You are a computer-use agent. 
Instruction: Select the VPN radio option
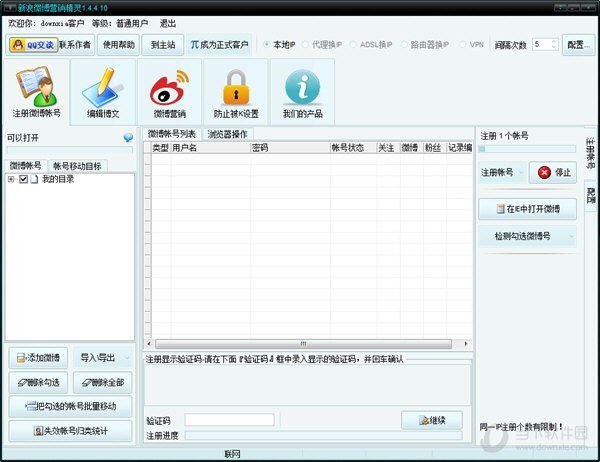click(471, 45)
